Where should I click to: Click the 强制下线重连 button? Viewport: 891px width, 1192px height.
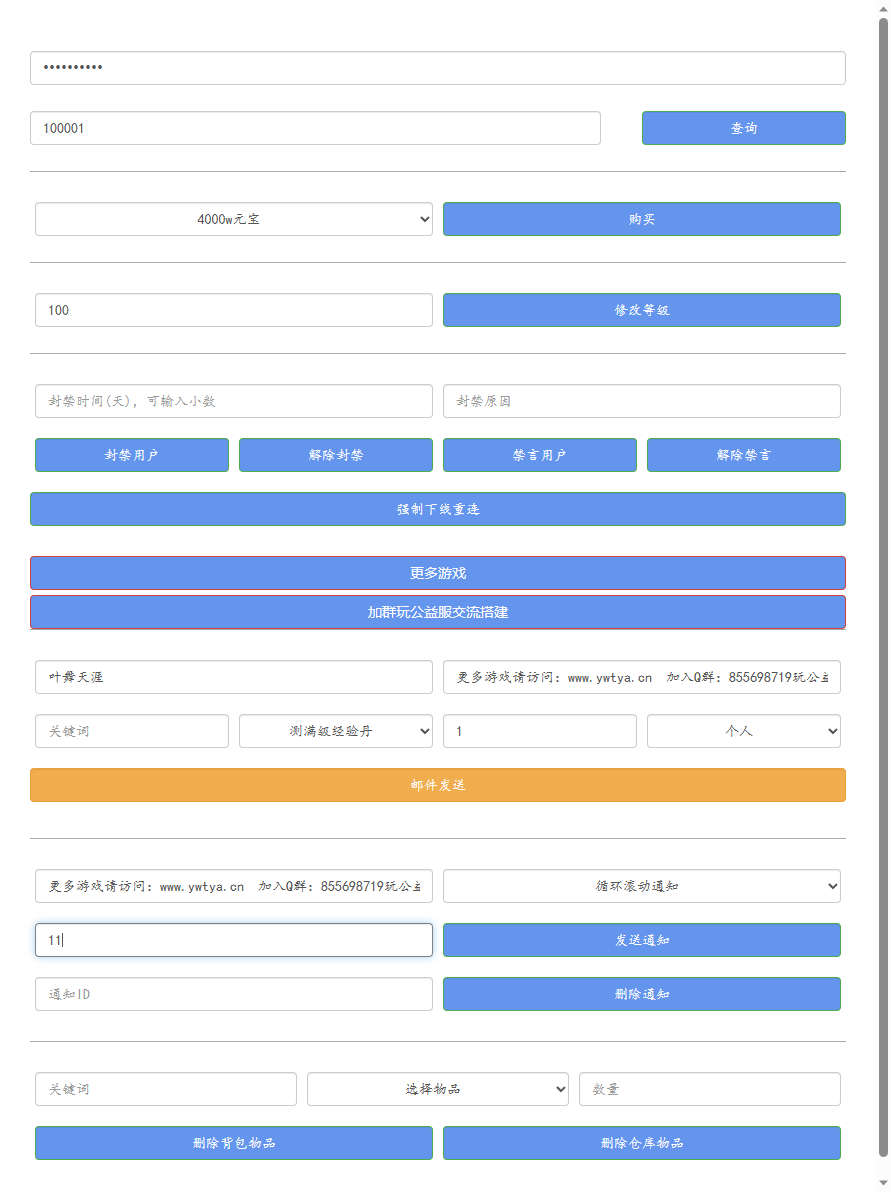437,509
